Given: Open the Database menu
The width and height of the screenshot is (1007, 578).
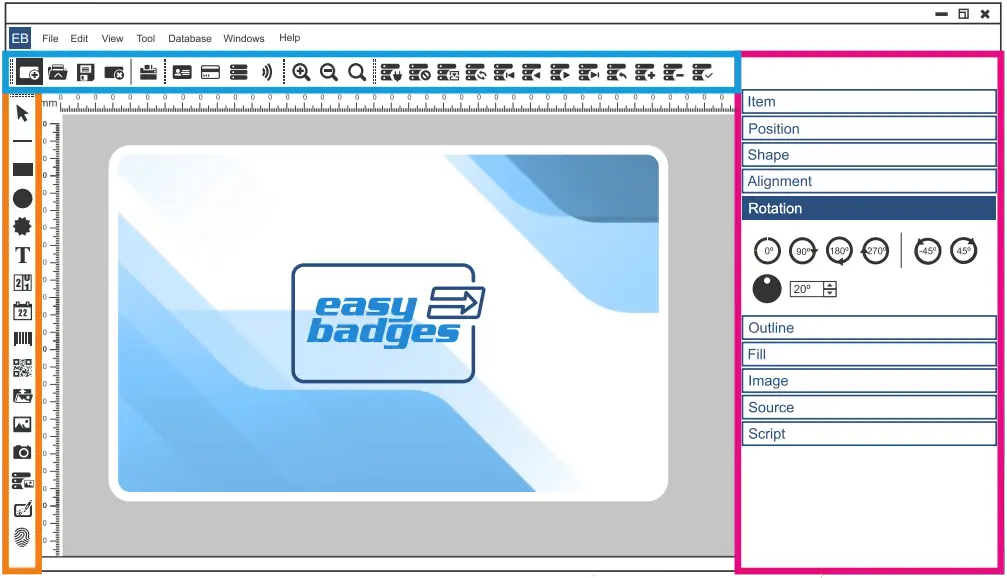Looking at the screenshot, I should click(189, 38).
